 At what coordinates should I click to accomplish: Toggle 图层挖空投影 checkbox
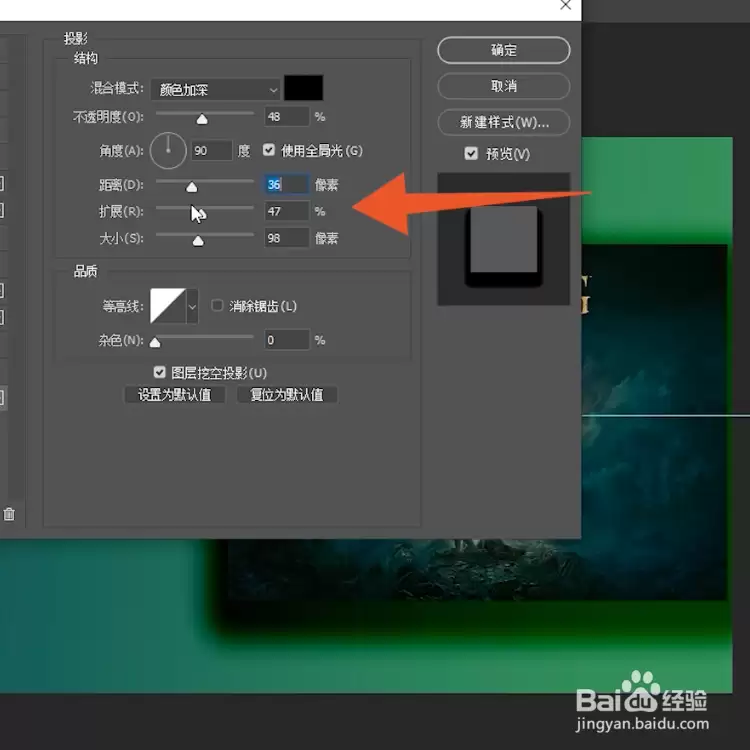159,372
